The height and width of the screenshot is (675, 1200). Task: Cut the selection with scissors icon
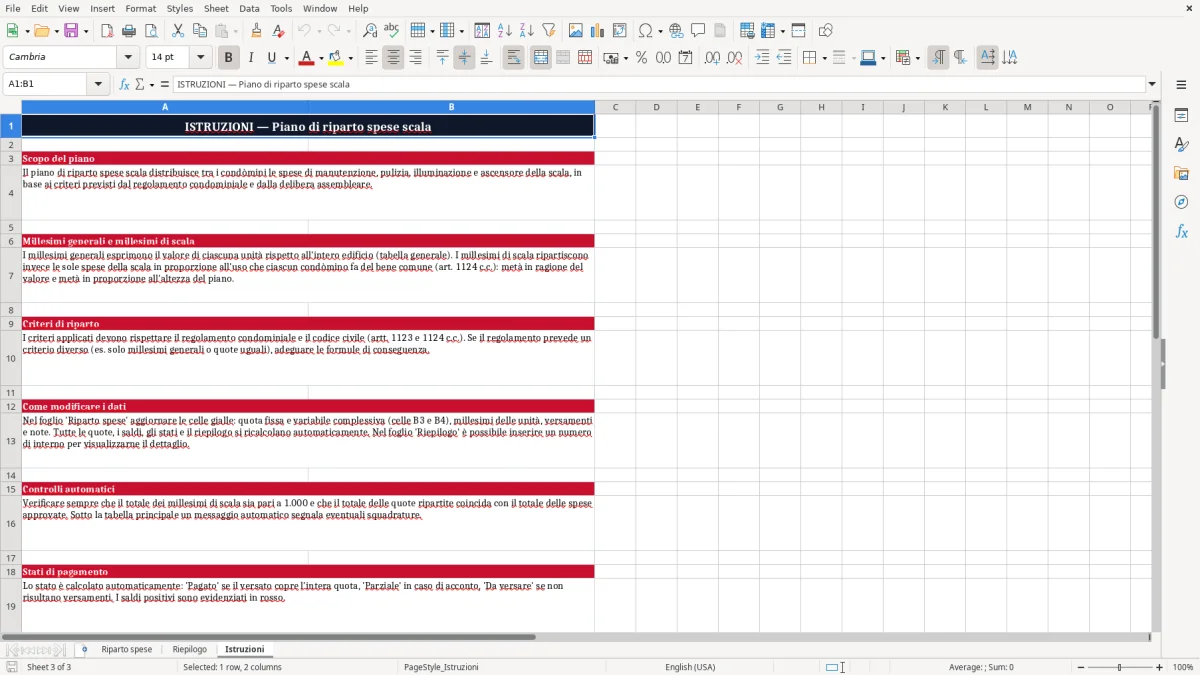[x=178, y=31]
